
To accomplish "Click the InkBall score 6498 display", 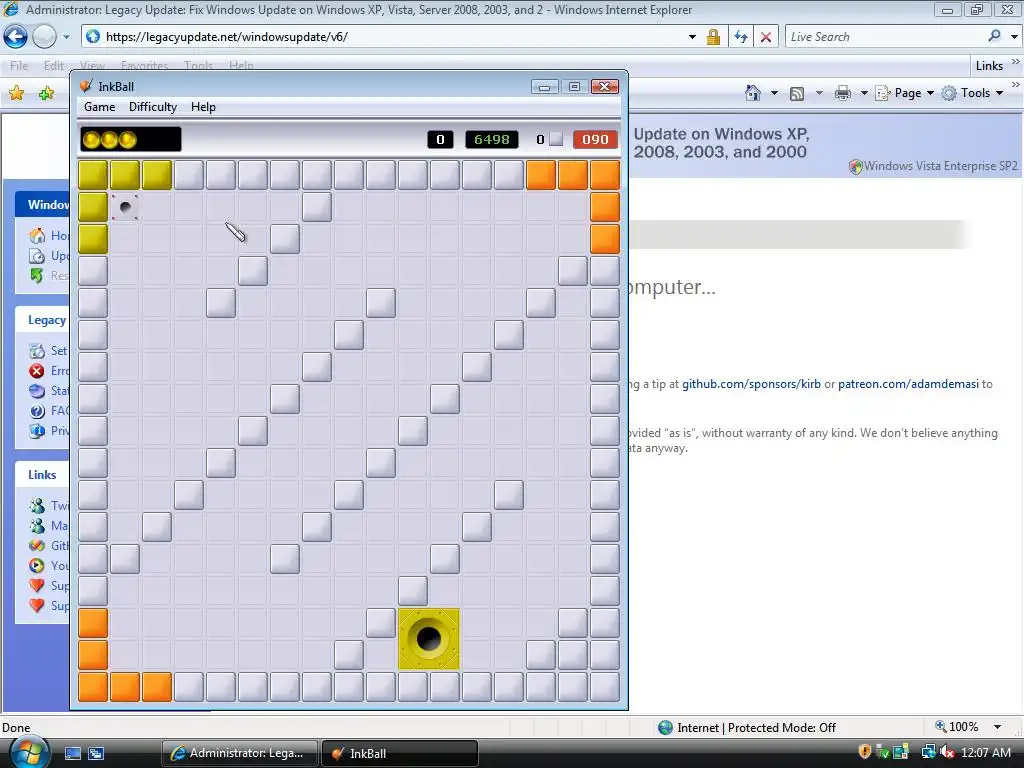I will [492, 139].
